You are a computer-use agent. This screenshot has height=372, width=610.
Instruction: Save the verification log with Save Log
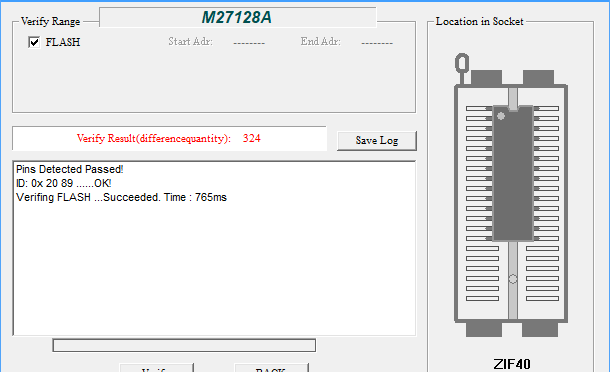tap(377, 140)
